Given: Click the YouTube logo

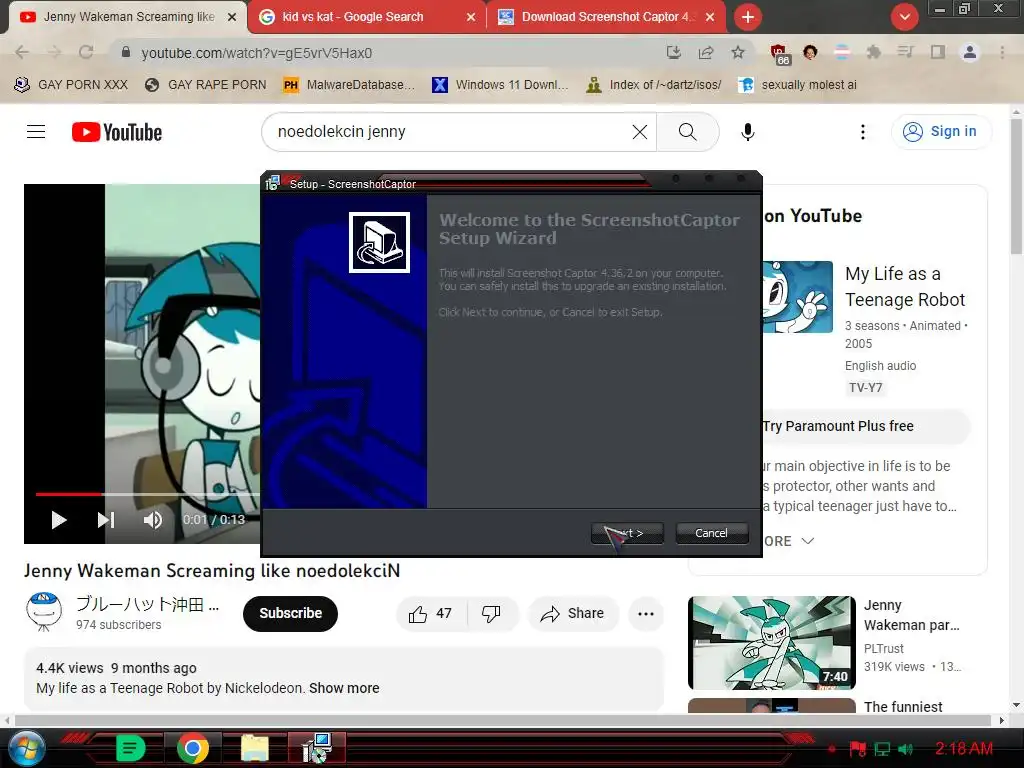Looking at the screenshot, I should (x=117, y=132).
